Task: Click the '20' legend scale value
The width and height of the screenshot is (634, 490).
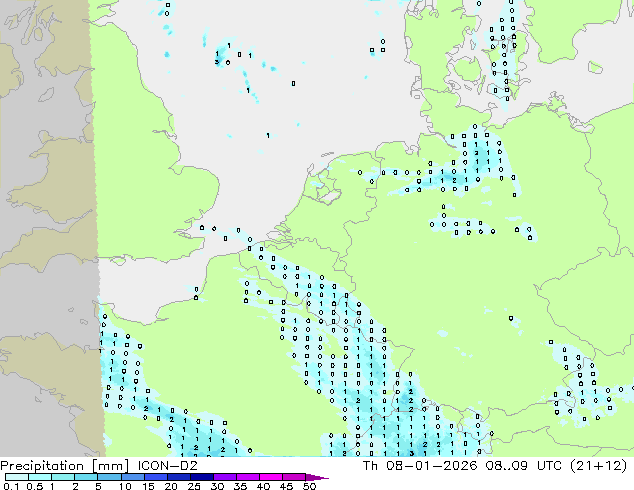Action: point(171,486)
